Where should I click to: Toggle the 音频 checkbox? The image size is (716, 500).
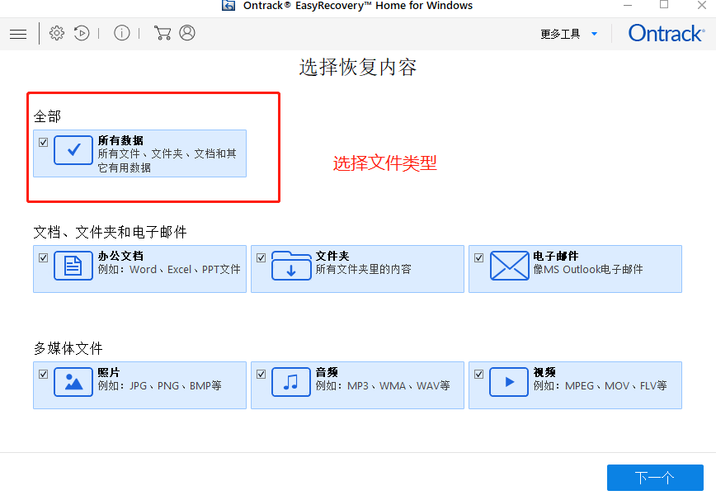point(261,374)
